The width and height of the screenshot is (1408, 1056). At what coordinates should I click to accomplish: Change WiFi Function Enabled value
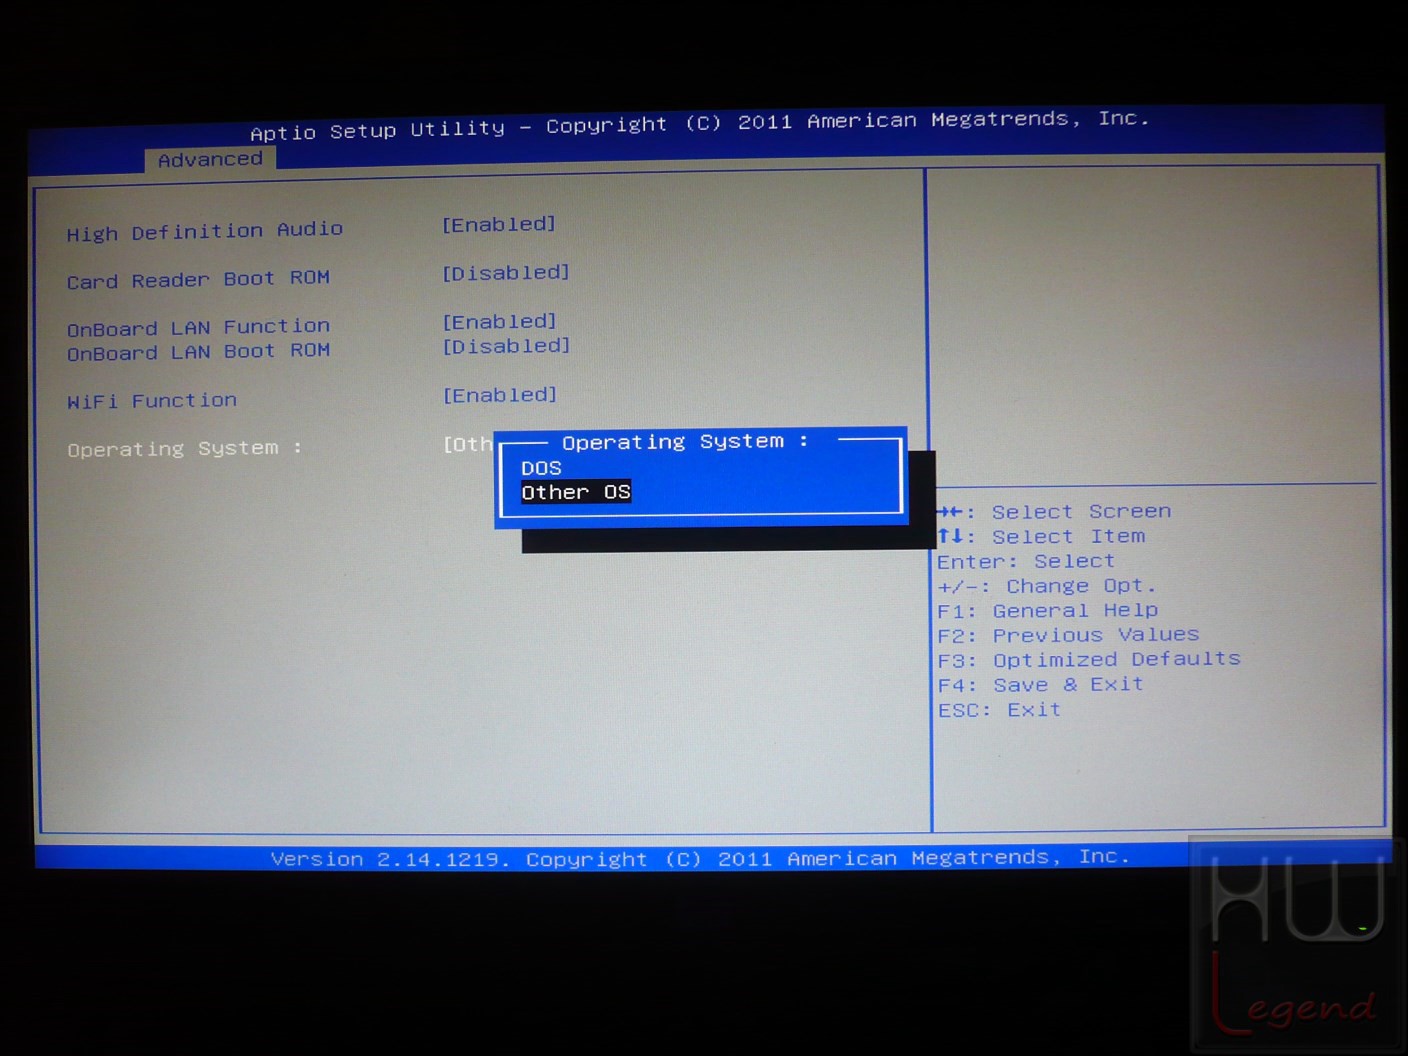tap(499, 395)
